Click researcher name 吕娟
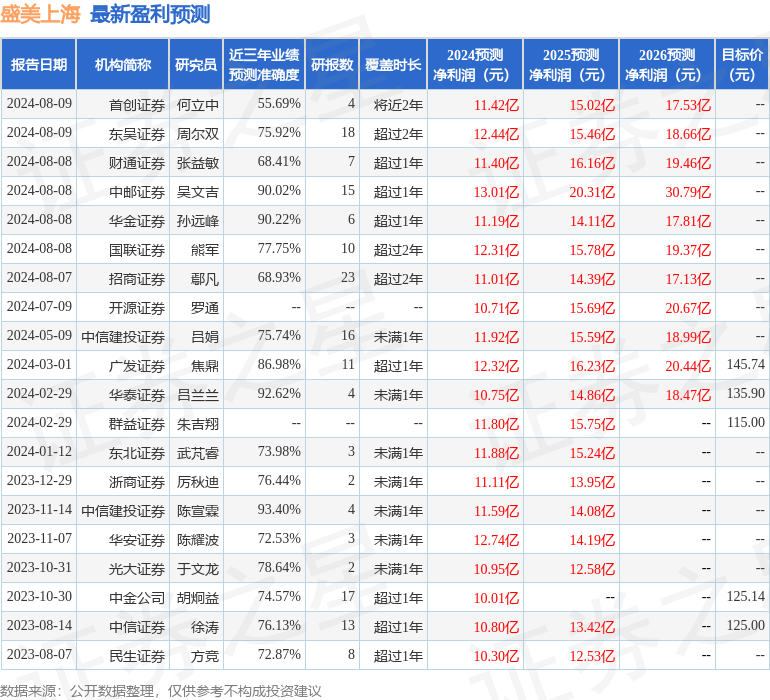 tap(205, 337)
